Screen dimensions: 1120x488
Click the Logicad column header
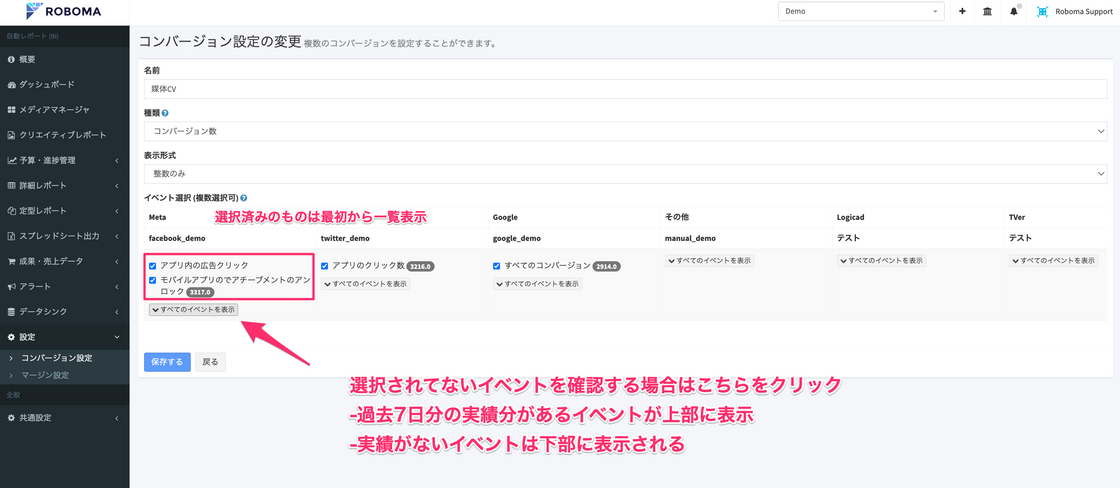[851, 216]
